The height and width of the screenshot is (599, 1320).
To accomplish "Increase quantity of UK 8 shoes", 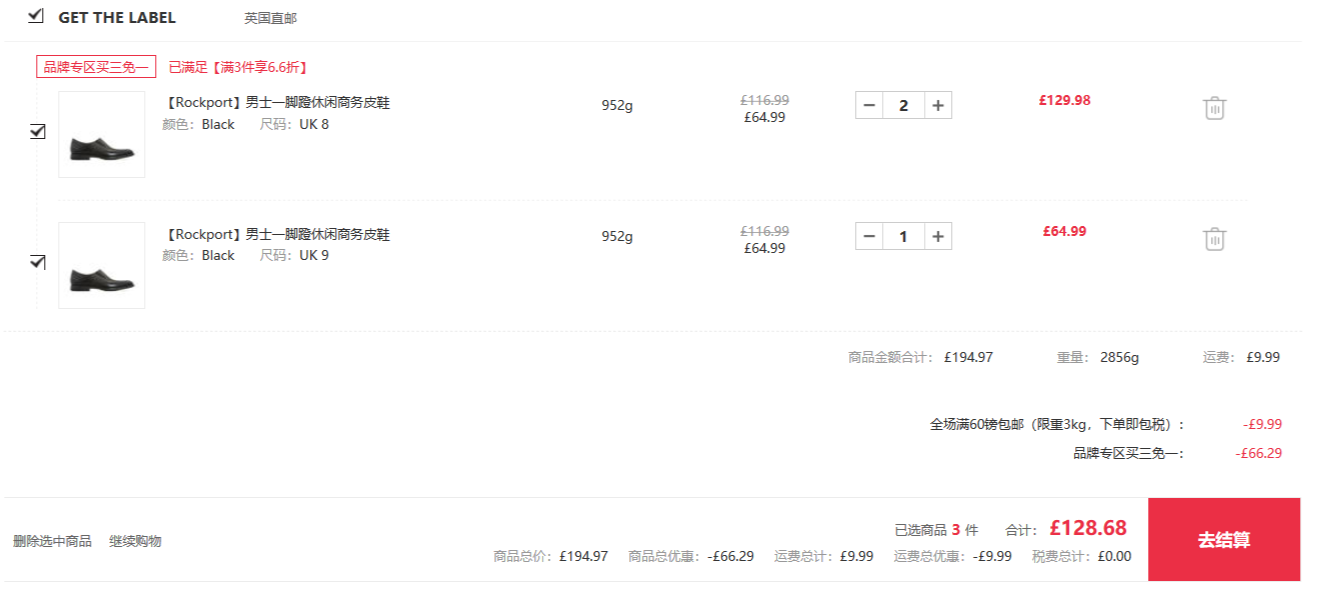I will coord(938,105).
